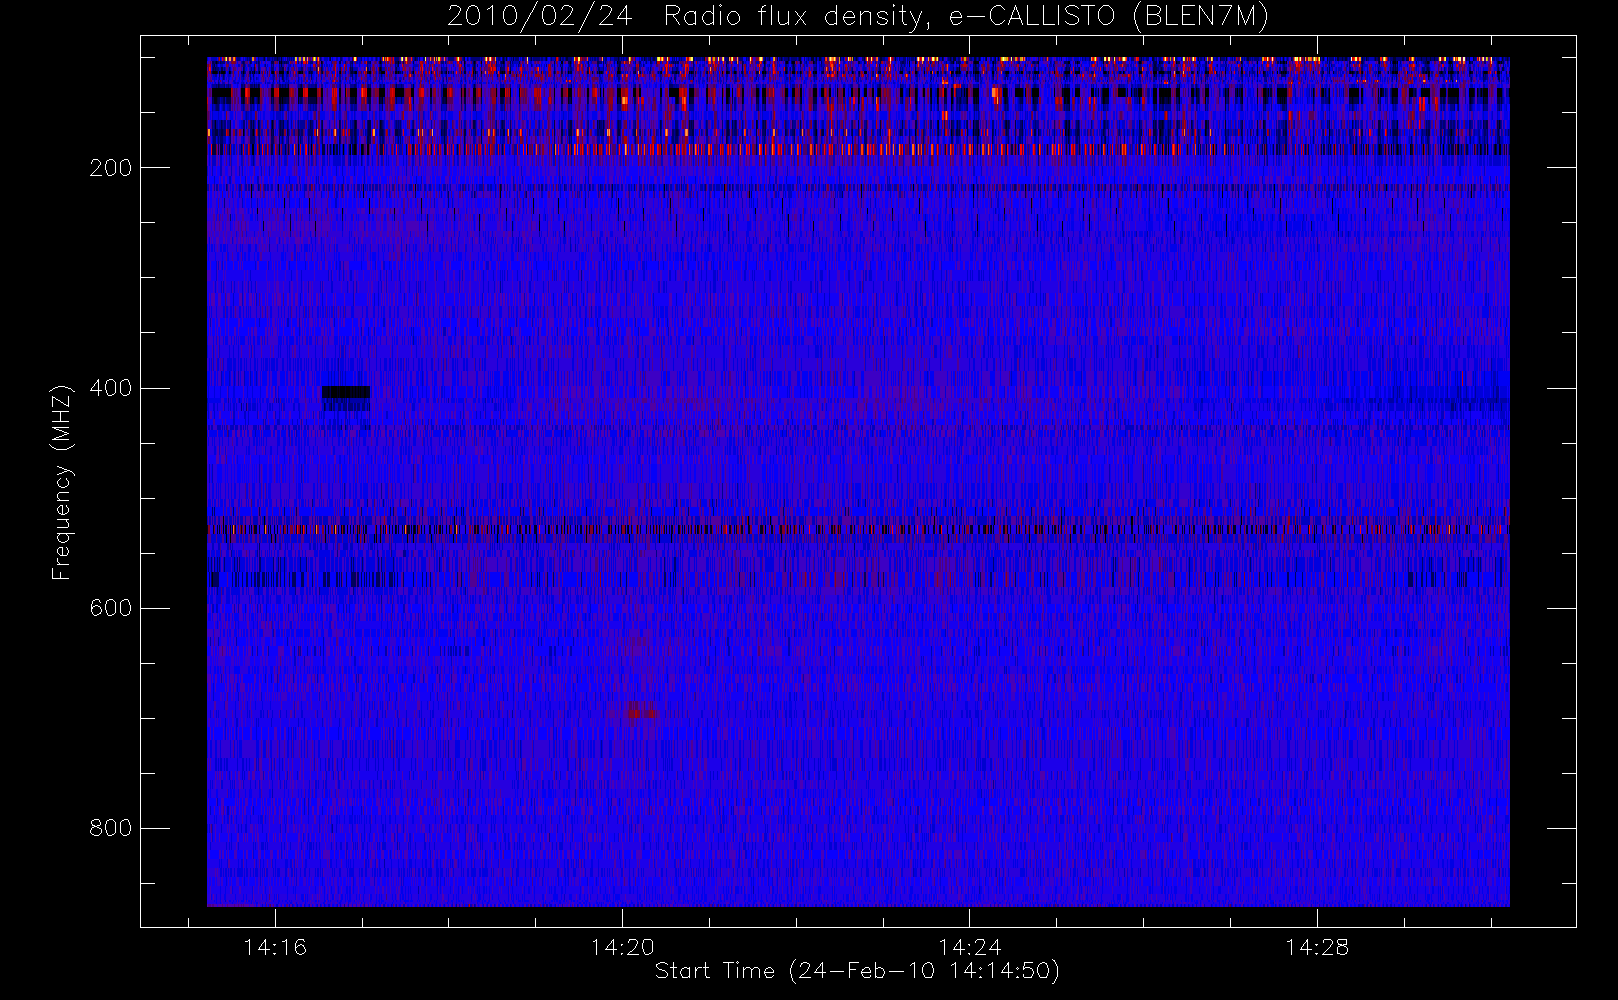
Task: Click the 14:24 time tick label
Action: click(x=970, y=947)
